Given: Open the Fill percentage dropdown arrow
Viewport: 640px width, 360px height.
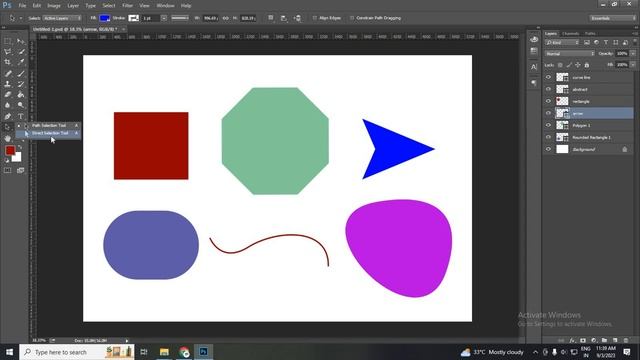Looking at the screenshot, I should (633, 64).
